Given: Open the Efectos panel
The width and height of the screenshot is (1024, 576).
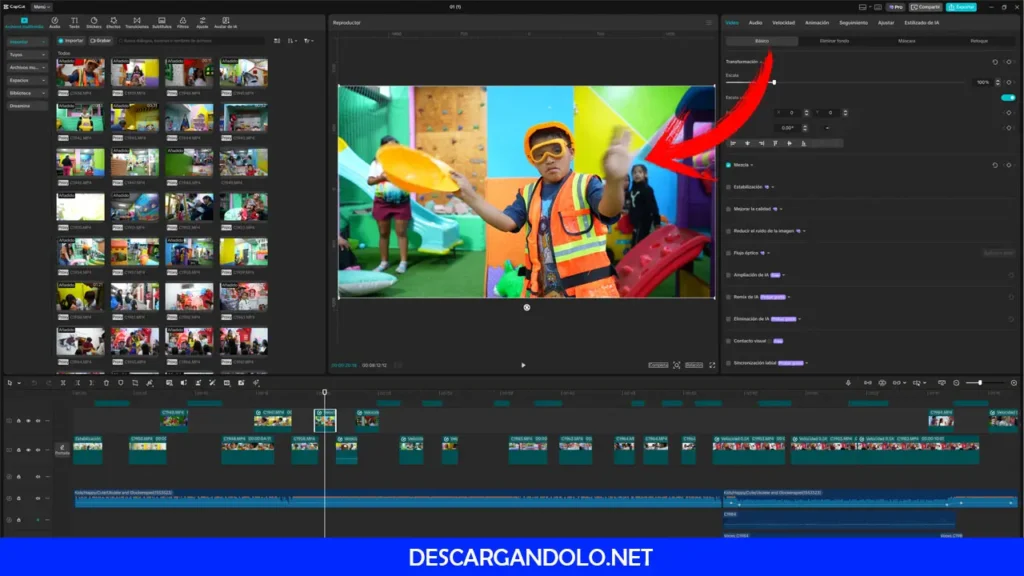Looking at the screenshot, I should [x=113, y=22].
